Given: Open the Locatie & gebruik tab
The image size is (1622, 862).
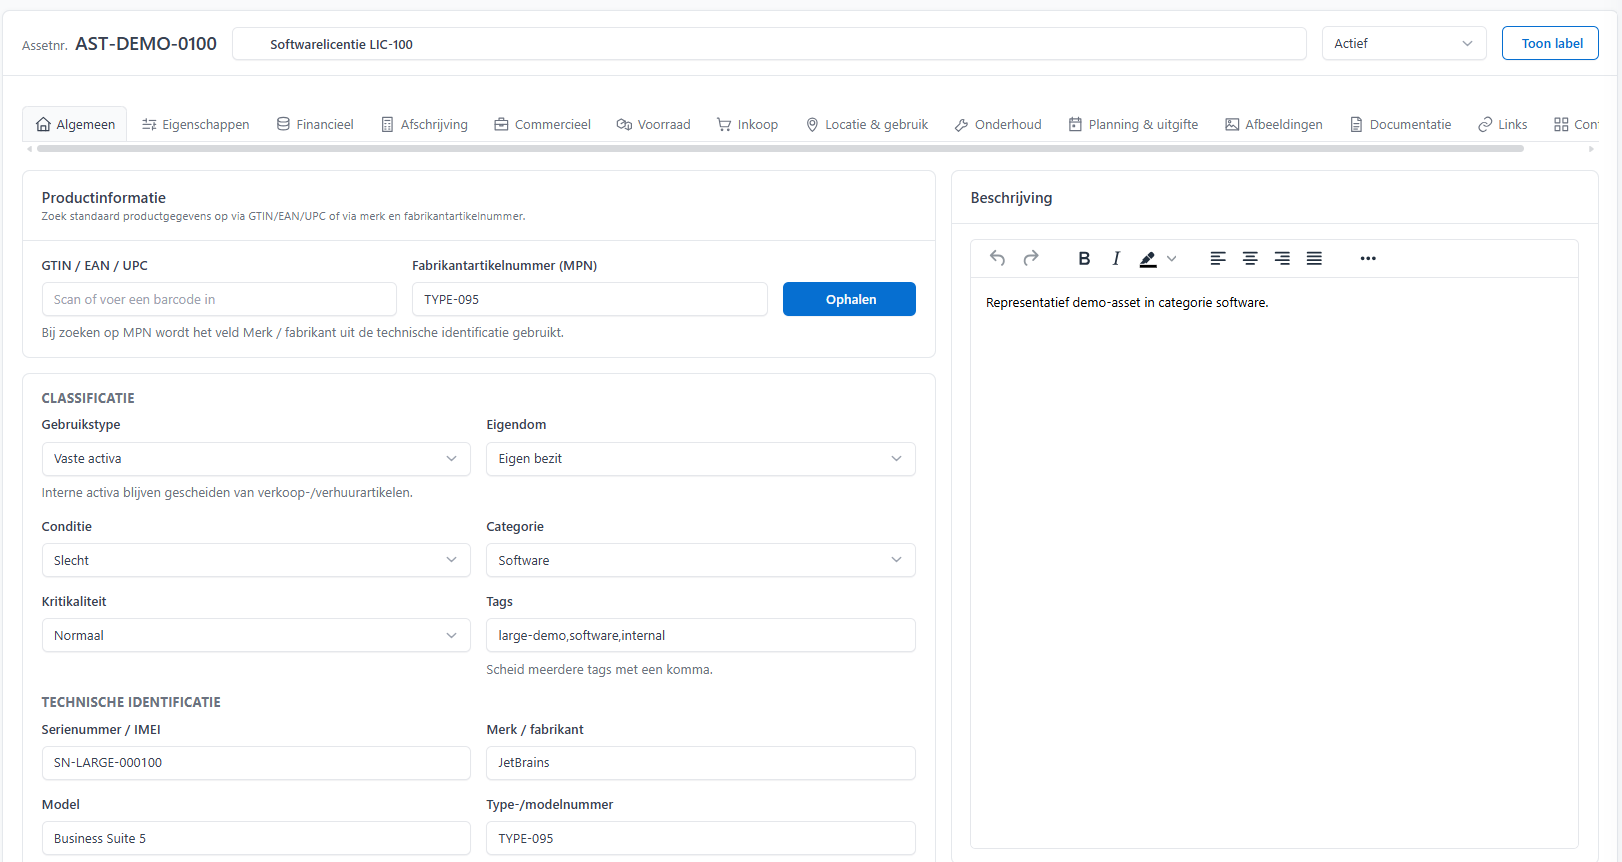Looking at the screenshot, I should pos(867,124).
